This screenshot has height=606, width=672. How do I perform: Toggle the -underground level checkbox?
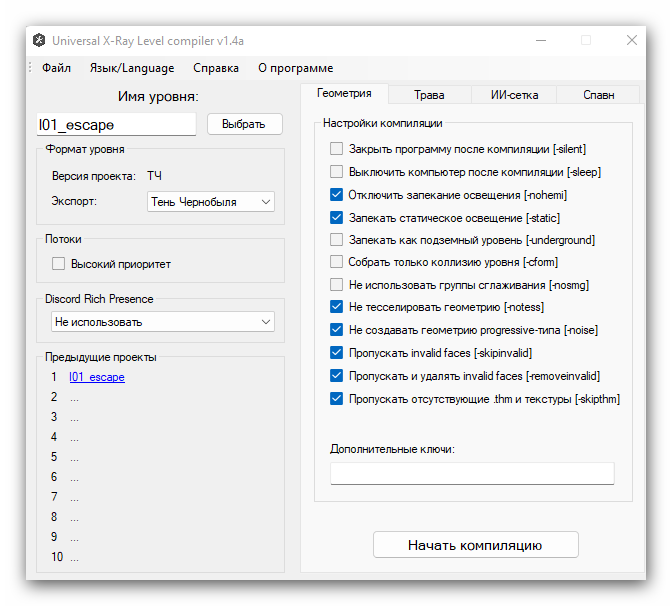pyautogui.click(x=337, y=240)
